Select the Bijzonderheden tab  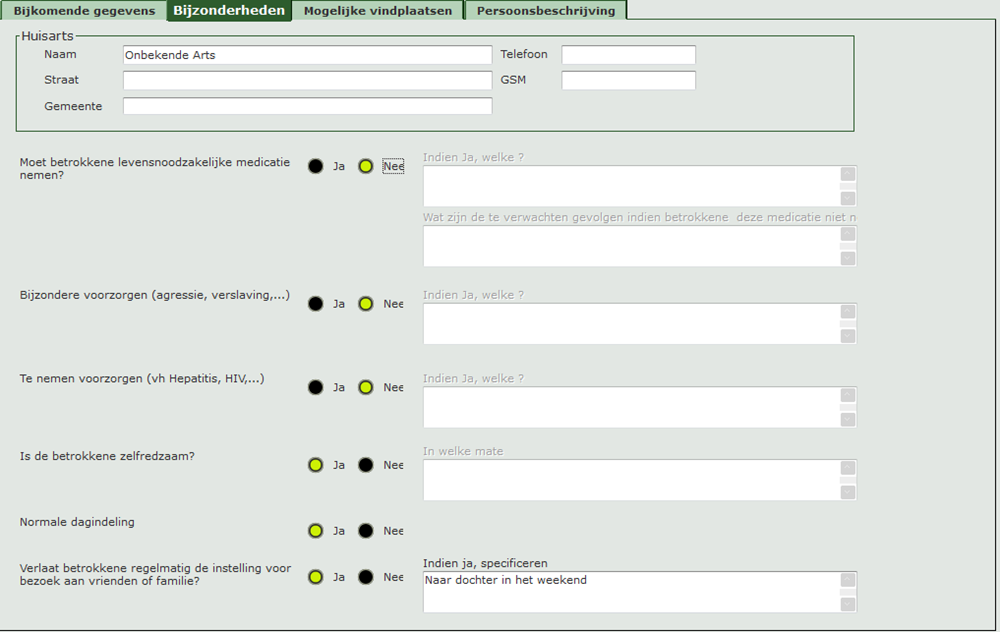[229, 11]
